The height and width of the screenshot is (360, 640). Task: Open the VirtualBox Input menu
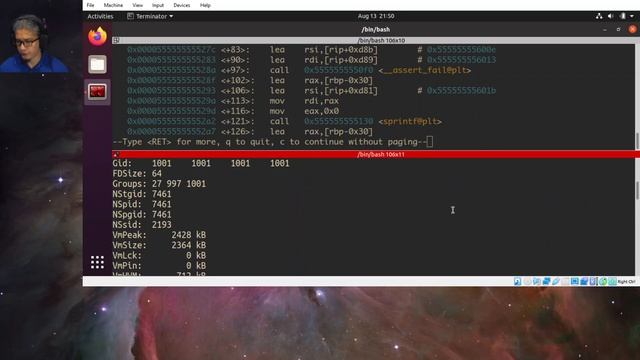coord(158,5)
